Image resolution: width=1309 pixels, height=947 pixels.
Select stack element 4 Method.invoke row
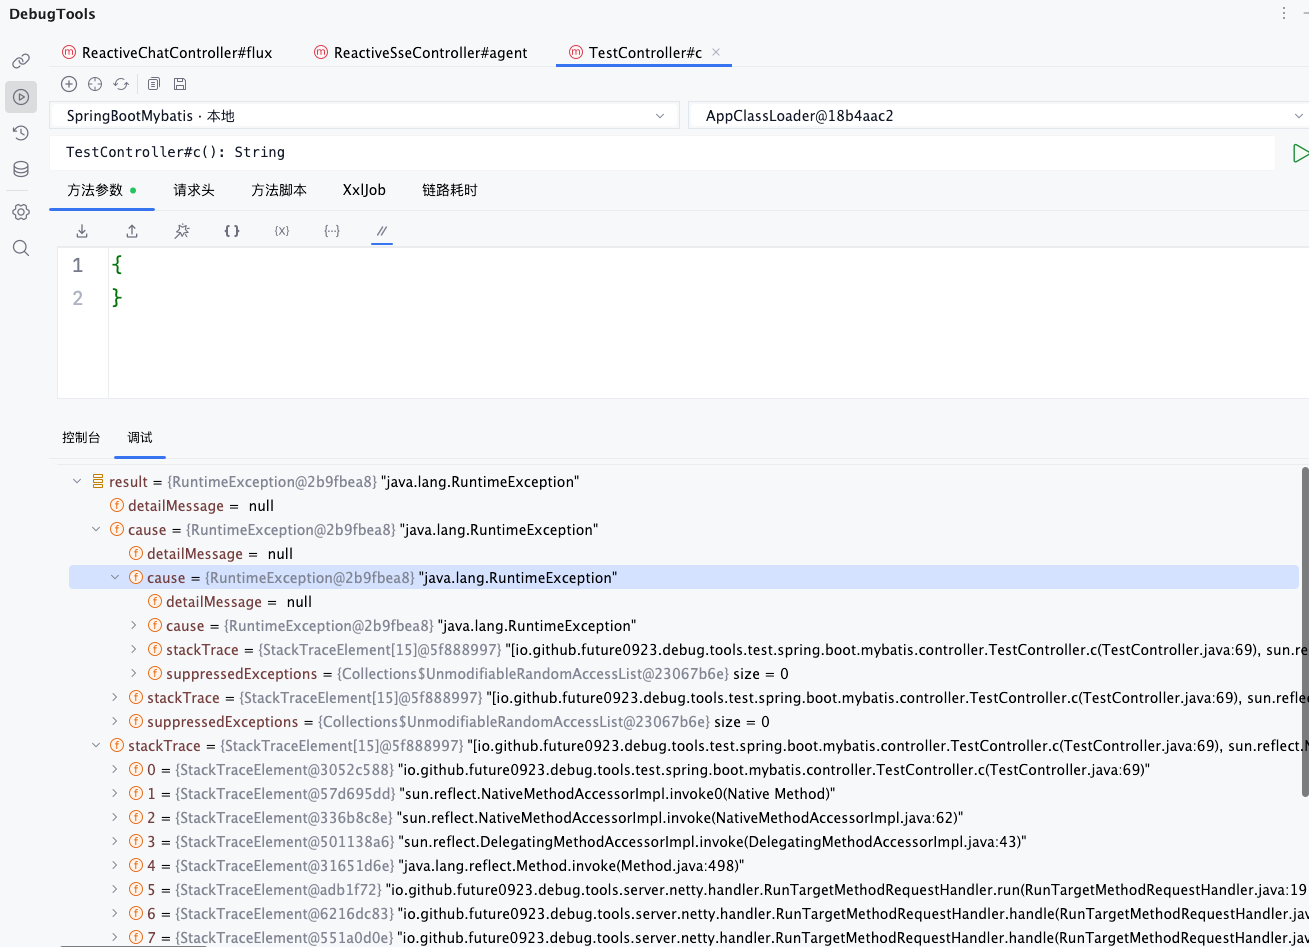[x=684, y=866]
